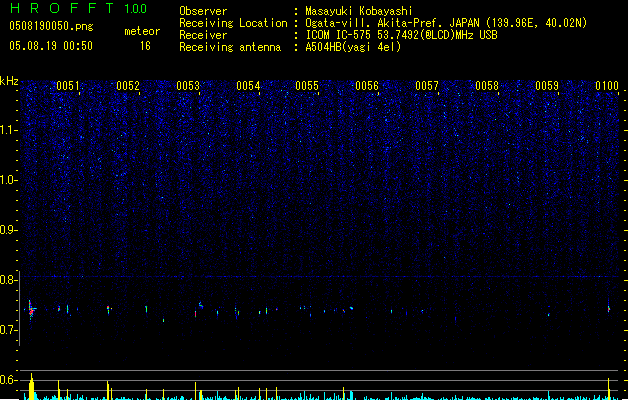629x400 pixels.
Task: Click the HROFFT 1.0.0 title text
Action: tap(78, 8)
